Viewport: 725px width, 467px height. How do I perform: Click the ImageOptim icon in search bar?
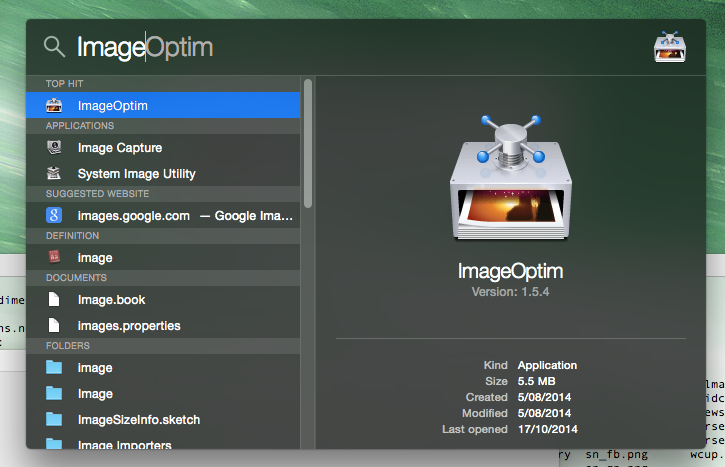click(670, 47)
